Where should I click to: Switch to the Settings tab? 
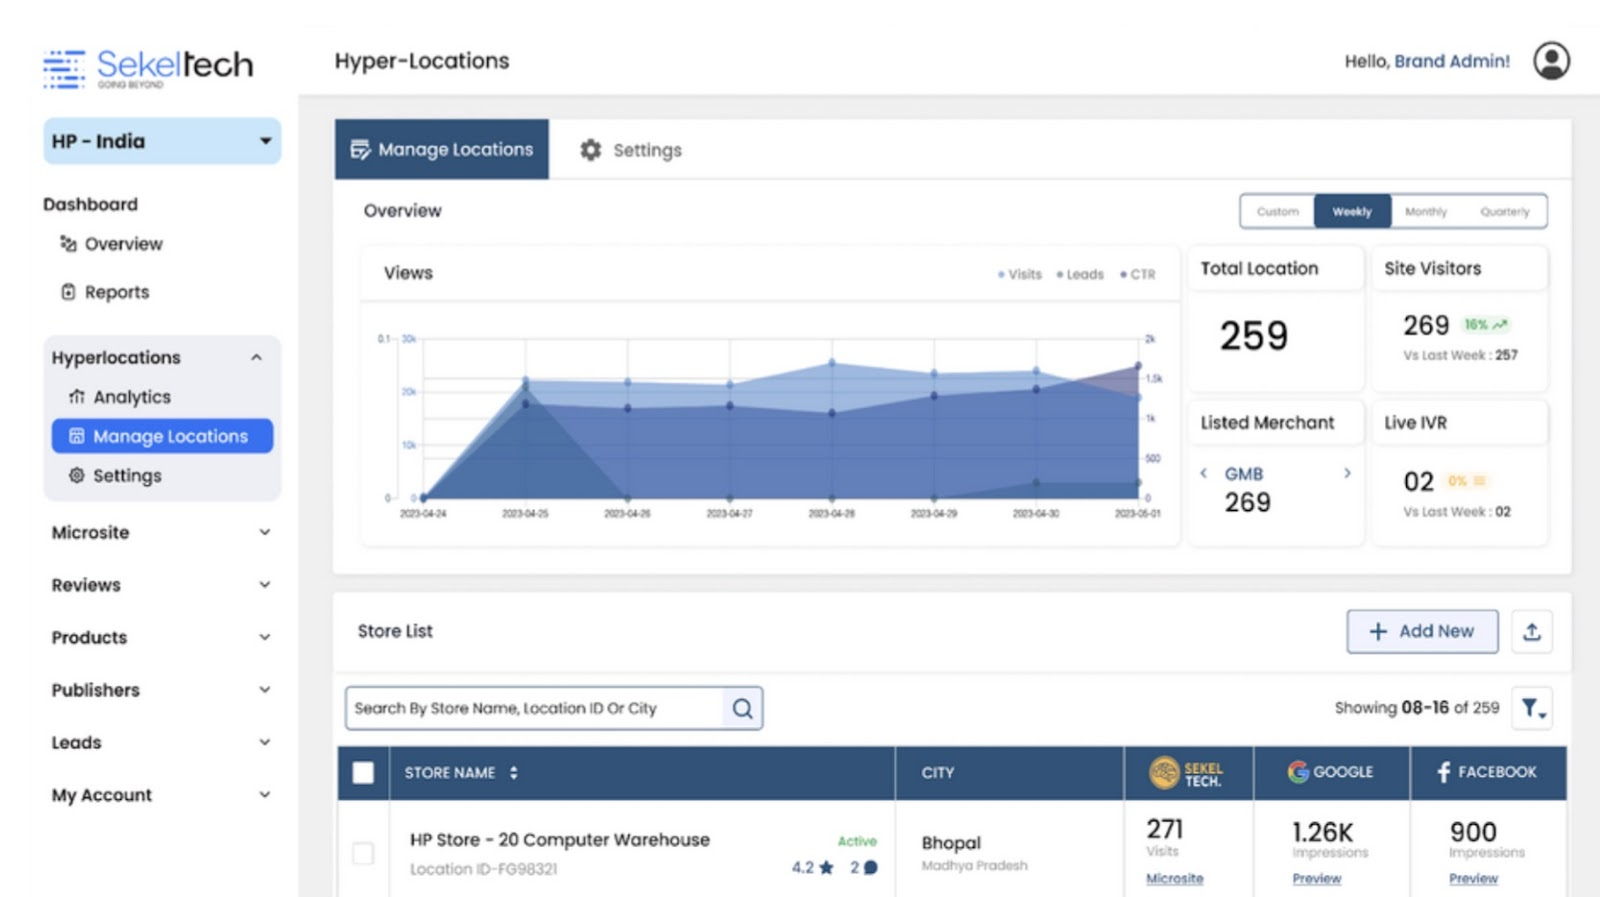tap(631, 150)
